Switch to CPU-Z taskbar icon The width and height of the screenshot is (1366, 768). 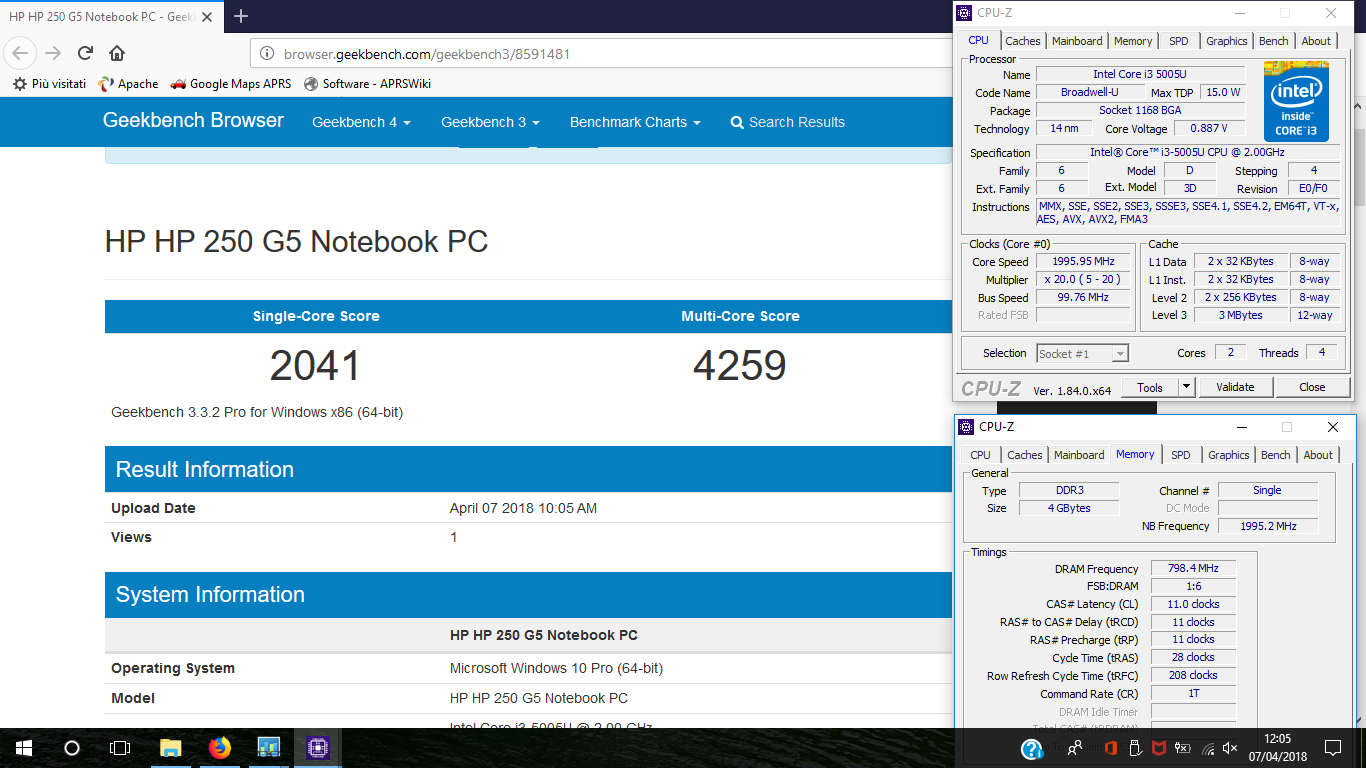click(318, 748)
